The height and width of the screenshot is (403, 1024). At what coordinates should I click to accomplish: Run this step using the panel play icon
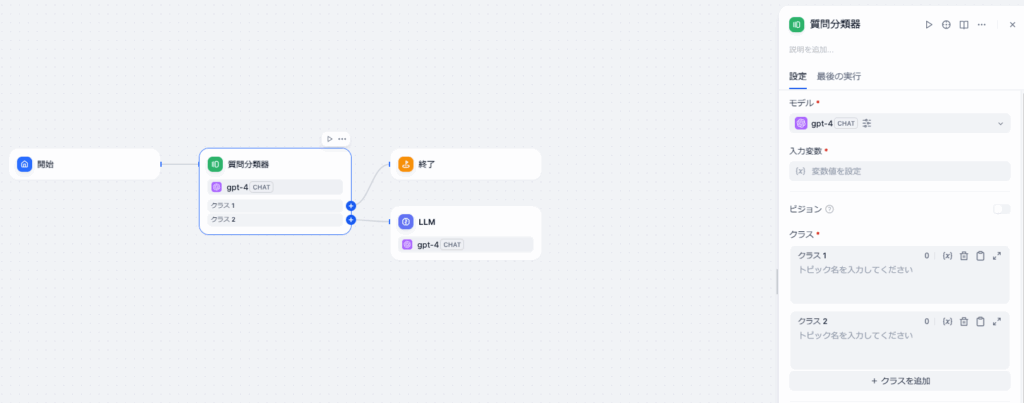(x=928, y=24)
